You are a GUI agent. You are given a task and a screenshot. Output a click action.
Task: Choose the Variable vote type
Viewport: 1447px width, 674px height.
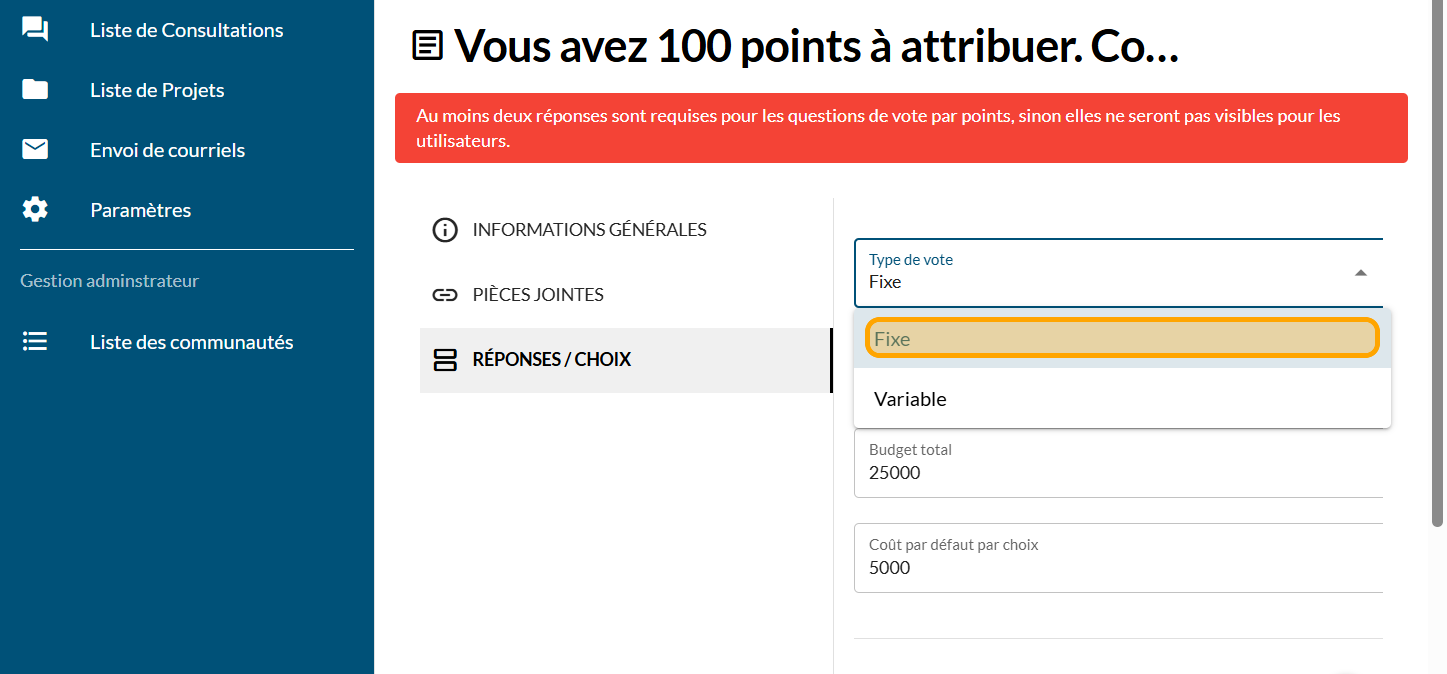tap(1121, 399)
